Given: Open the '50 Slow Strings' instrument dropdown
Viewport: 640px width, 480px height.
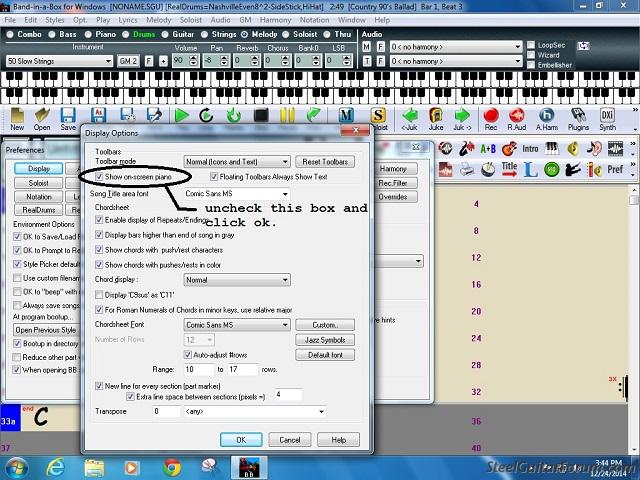Looking at the screenshot, I should [x=60, y=61].
